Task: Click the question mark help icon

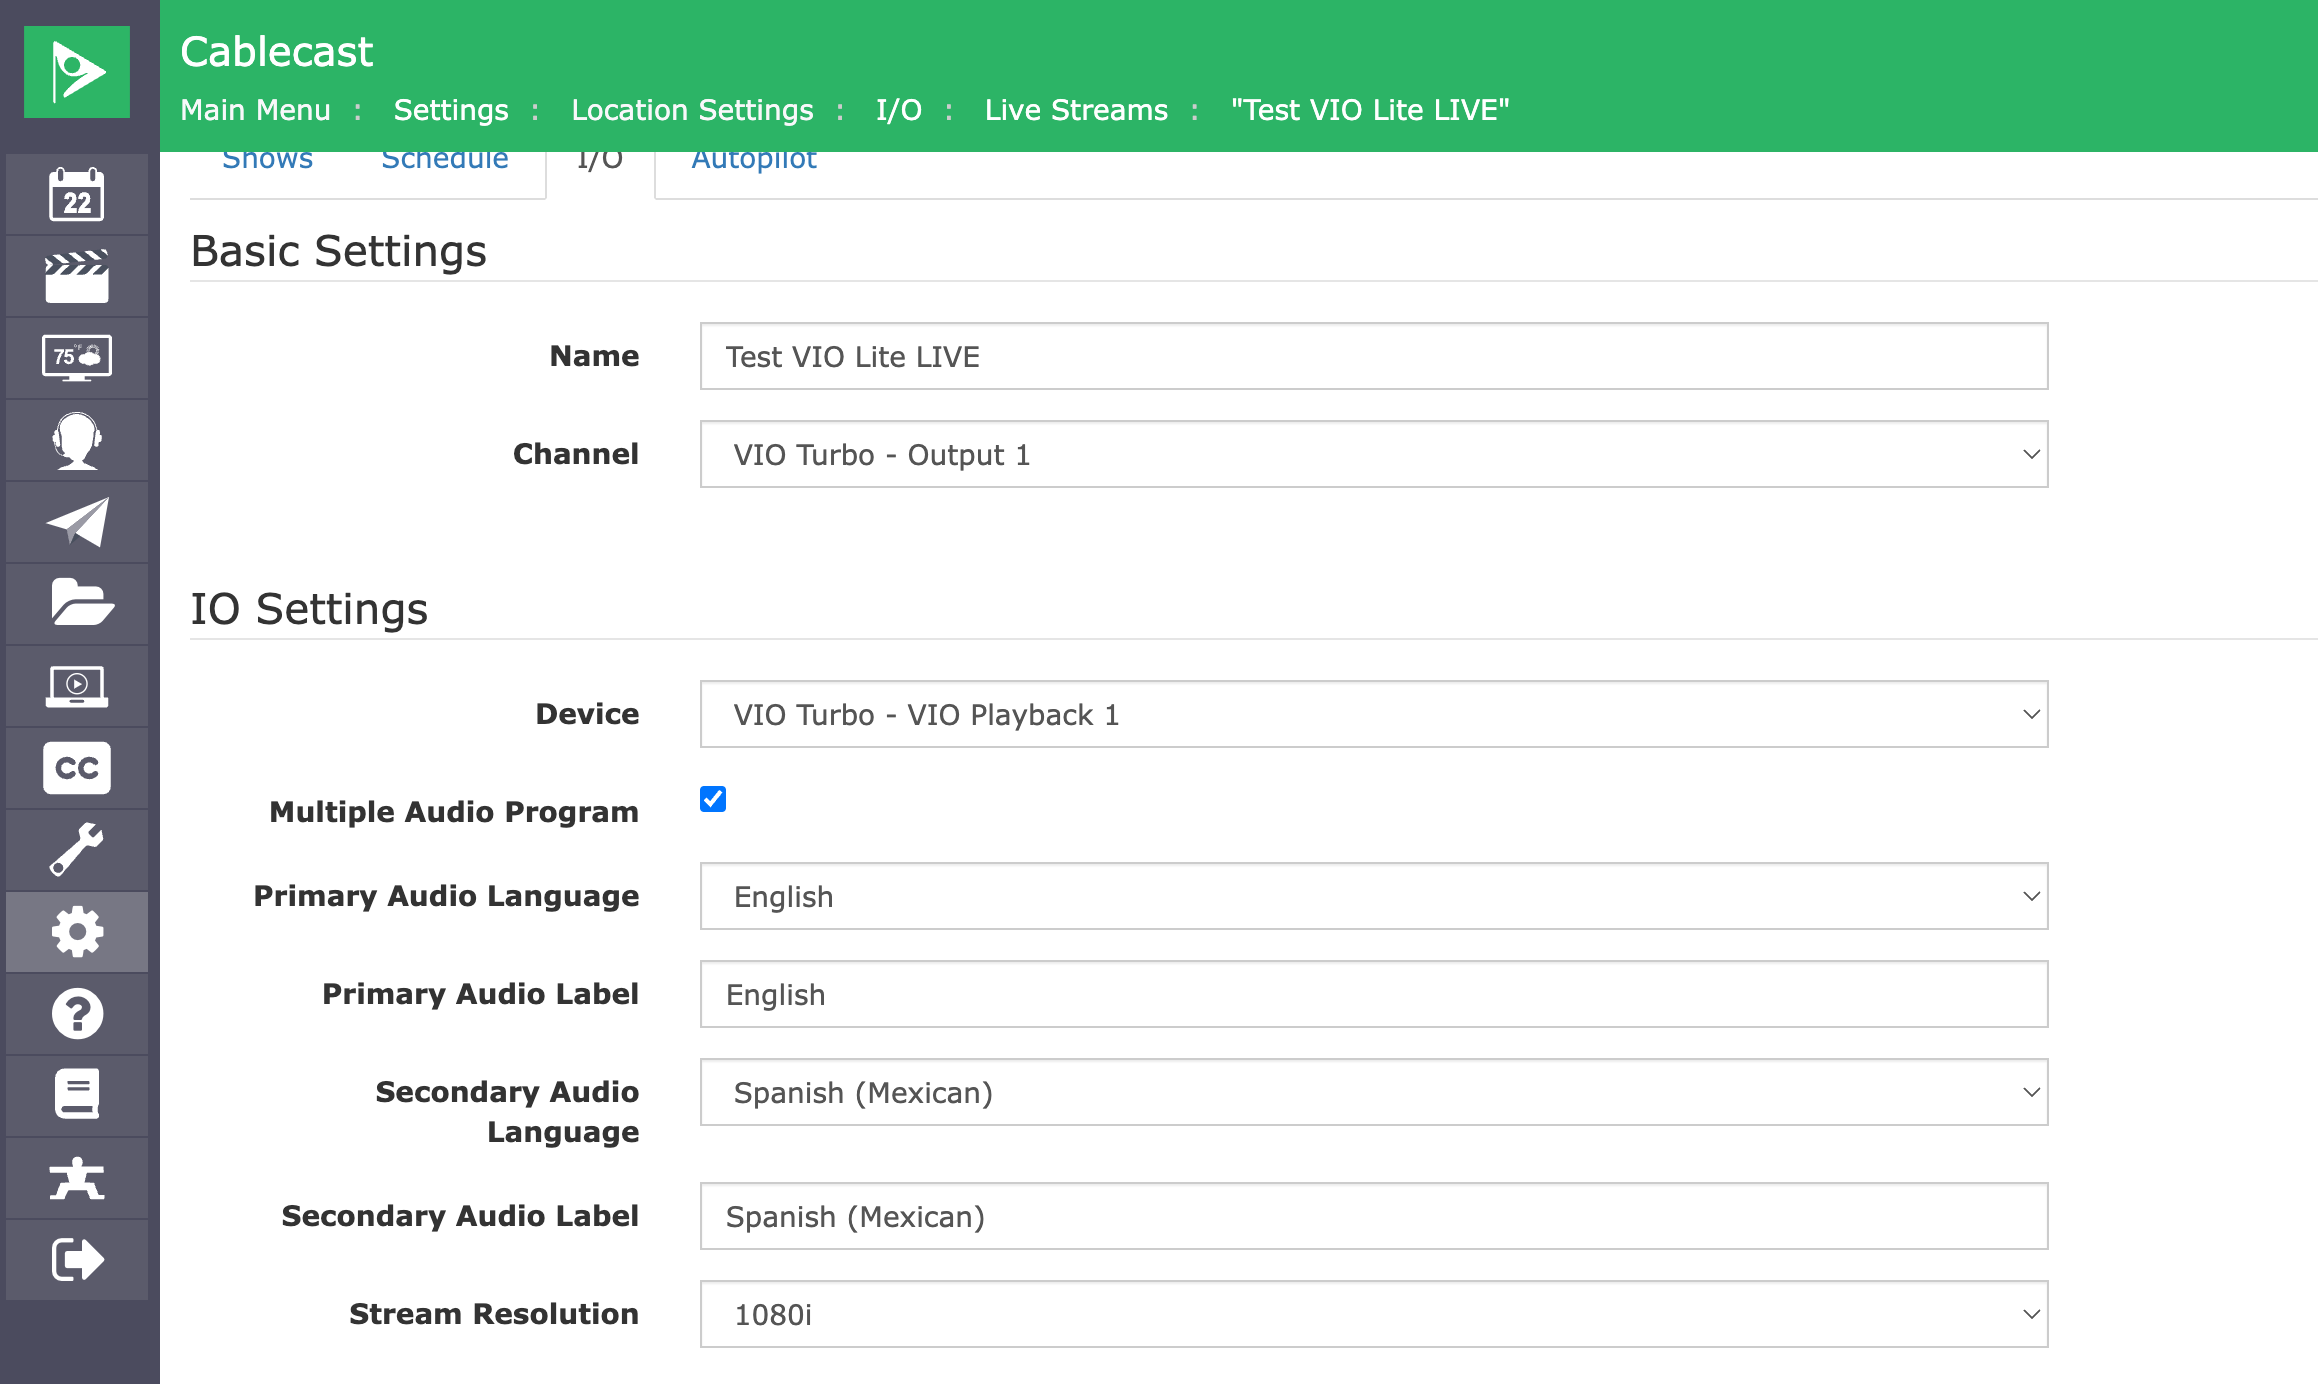Action: (x=77, y=1014)
